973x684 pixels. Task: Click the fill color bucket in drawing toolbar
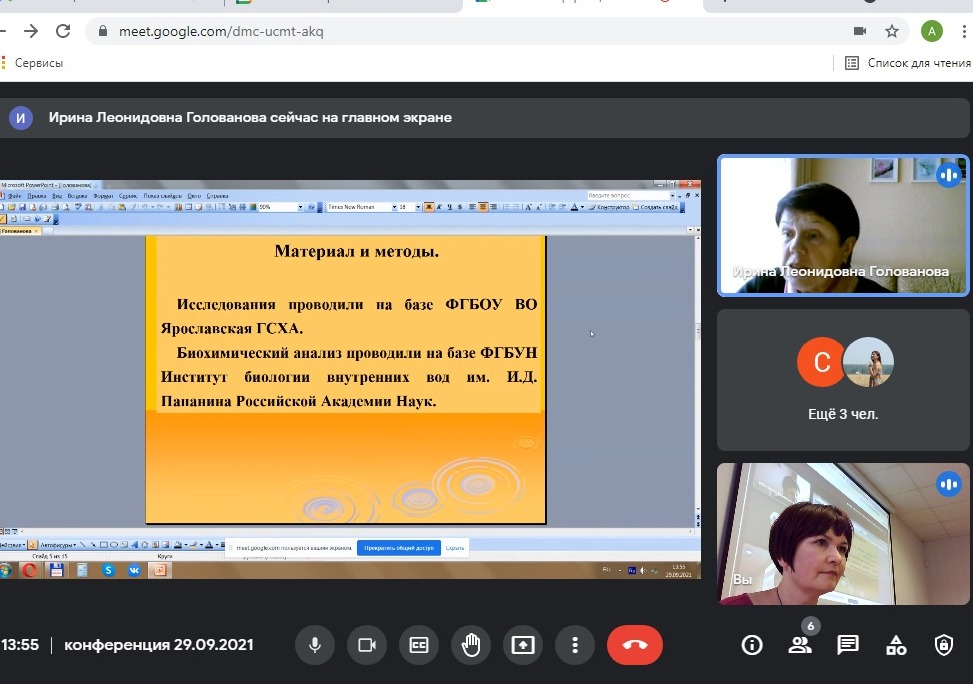click(177, 544)
